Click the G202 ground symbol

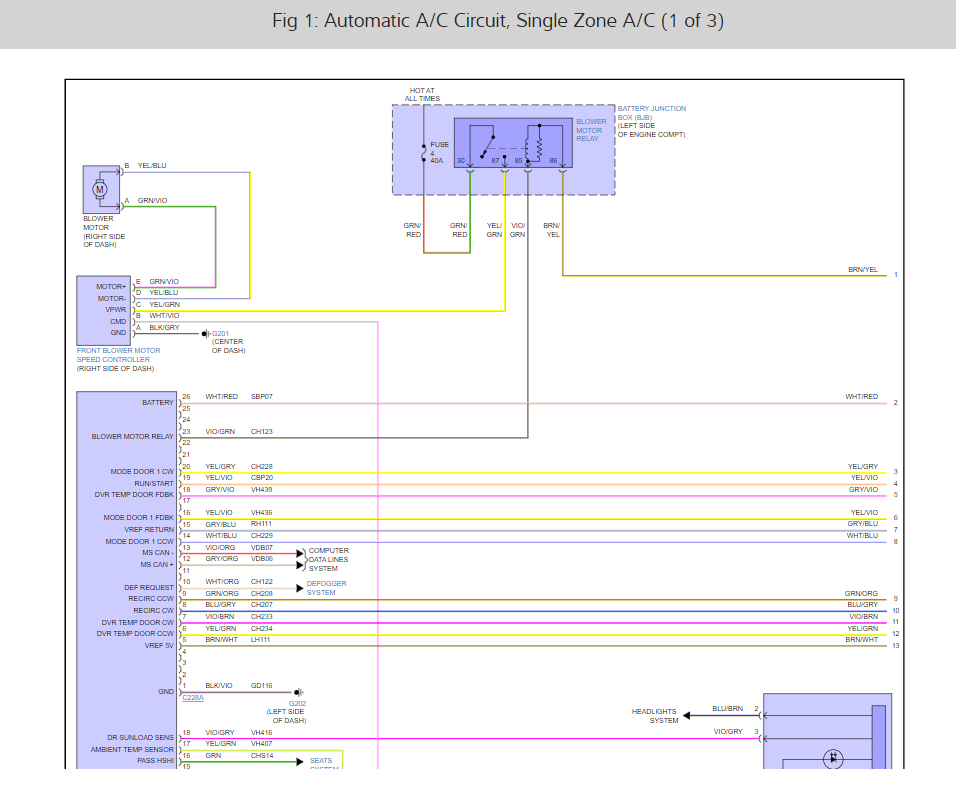(x=299, y=692)
